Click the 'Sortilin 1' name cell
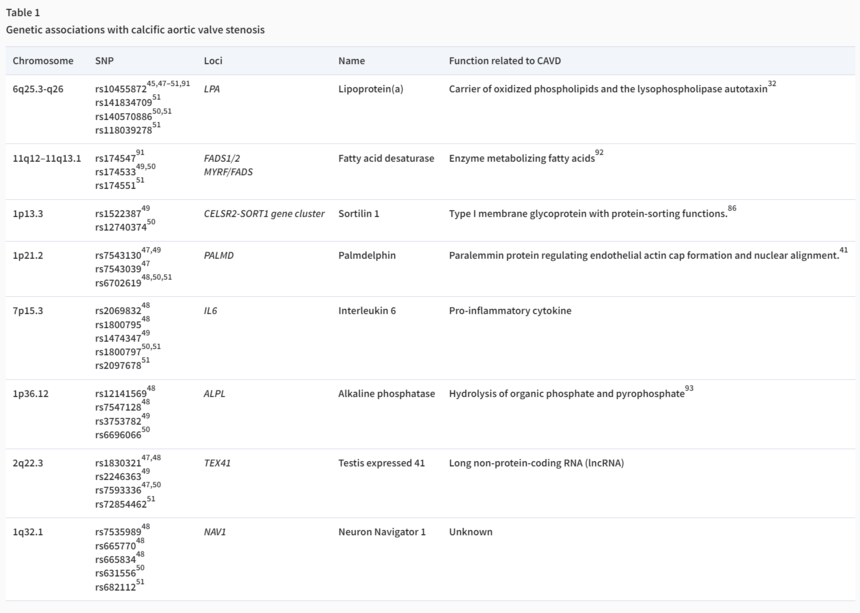Image resolution: width=860 pixels, height=613 pixels. point(359,214)
